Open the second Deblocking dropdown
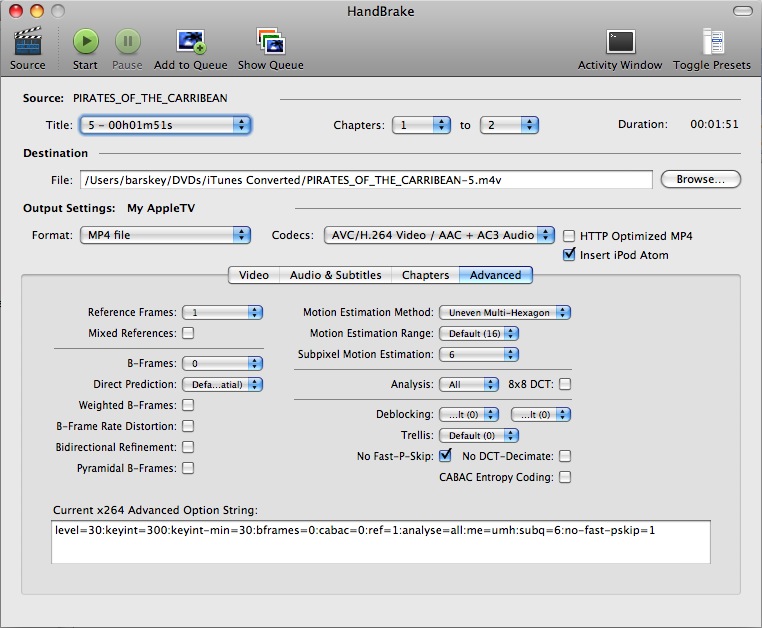The height and width of the screenshot is (628, 762). coord(540,415)
